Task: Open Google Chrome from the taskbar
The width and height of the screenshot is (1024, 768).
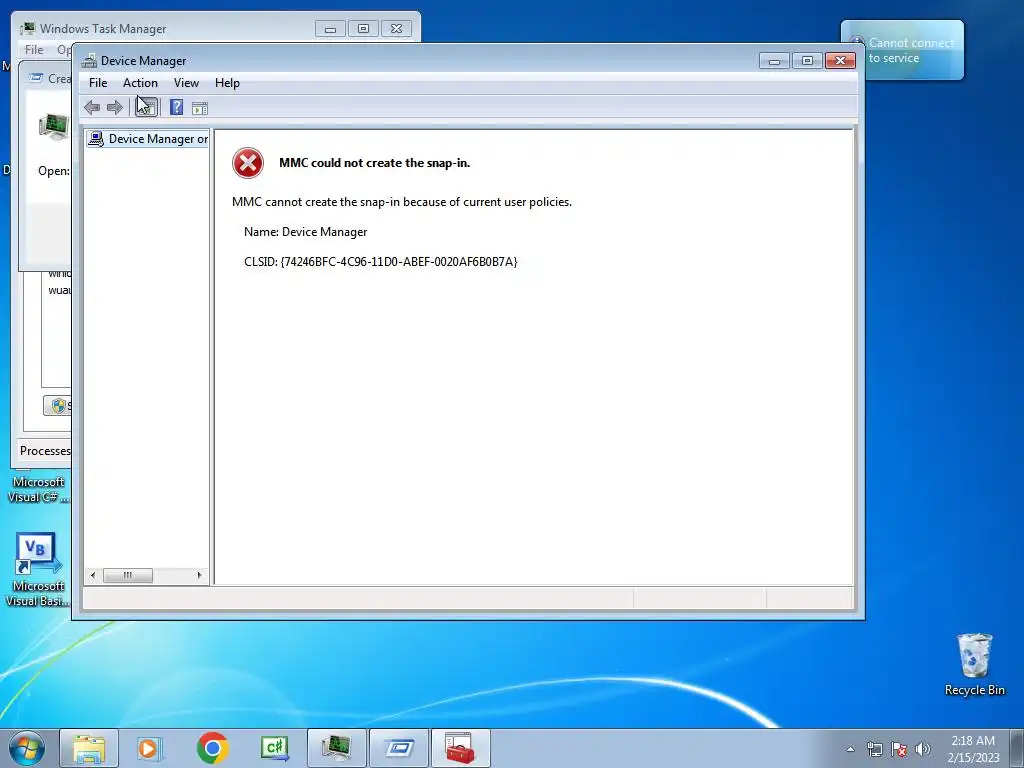Action: (x=212, y=748)
